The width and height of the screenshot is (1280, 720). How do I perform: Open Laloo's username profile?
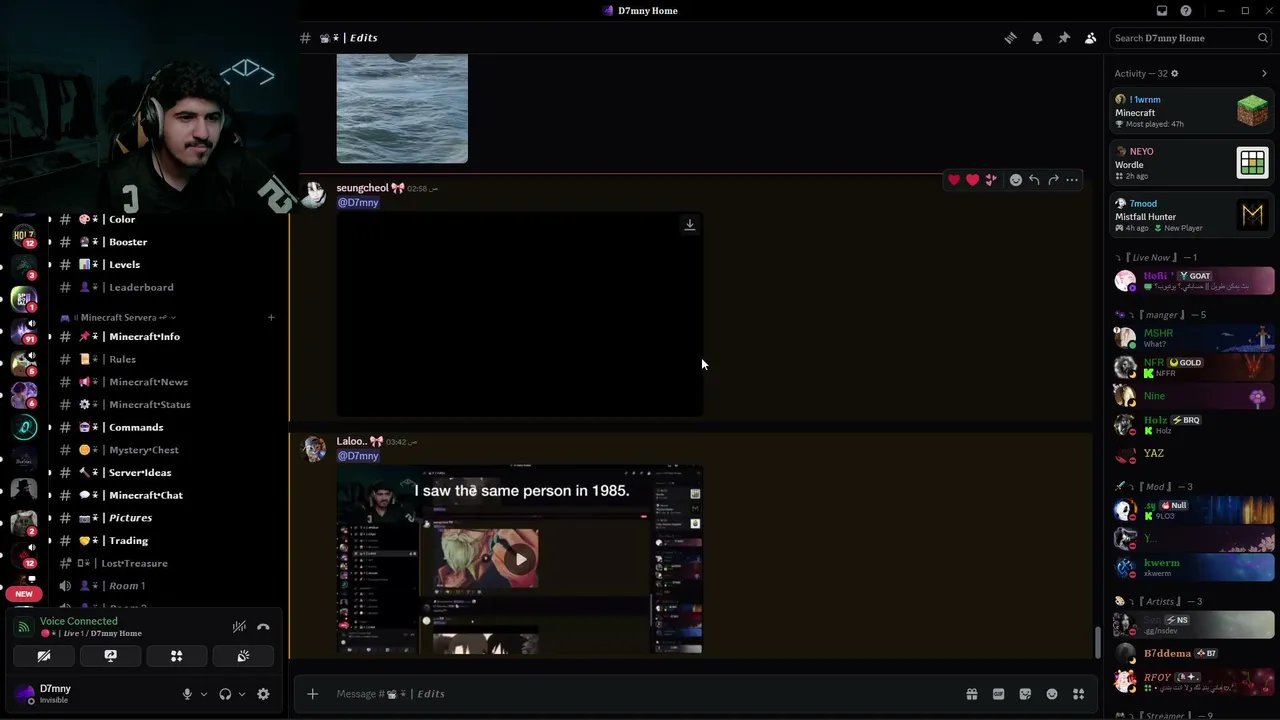[x=351, y=441]
